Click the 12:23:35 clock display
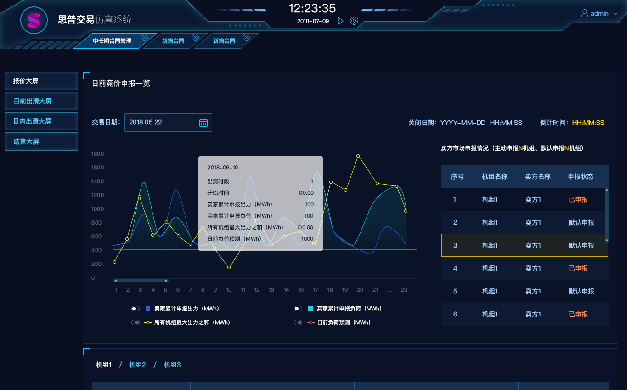Image resolution: width=627 pixels, height=390 pixels. point(312,8)
